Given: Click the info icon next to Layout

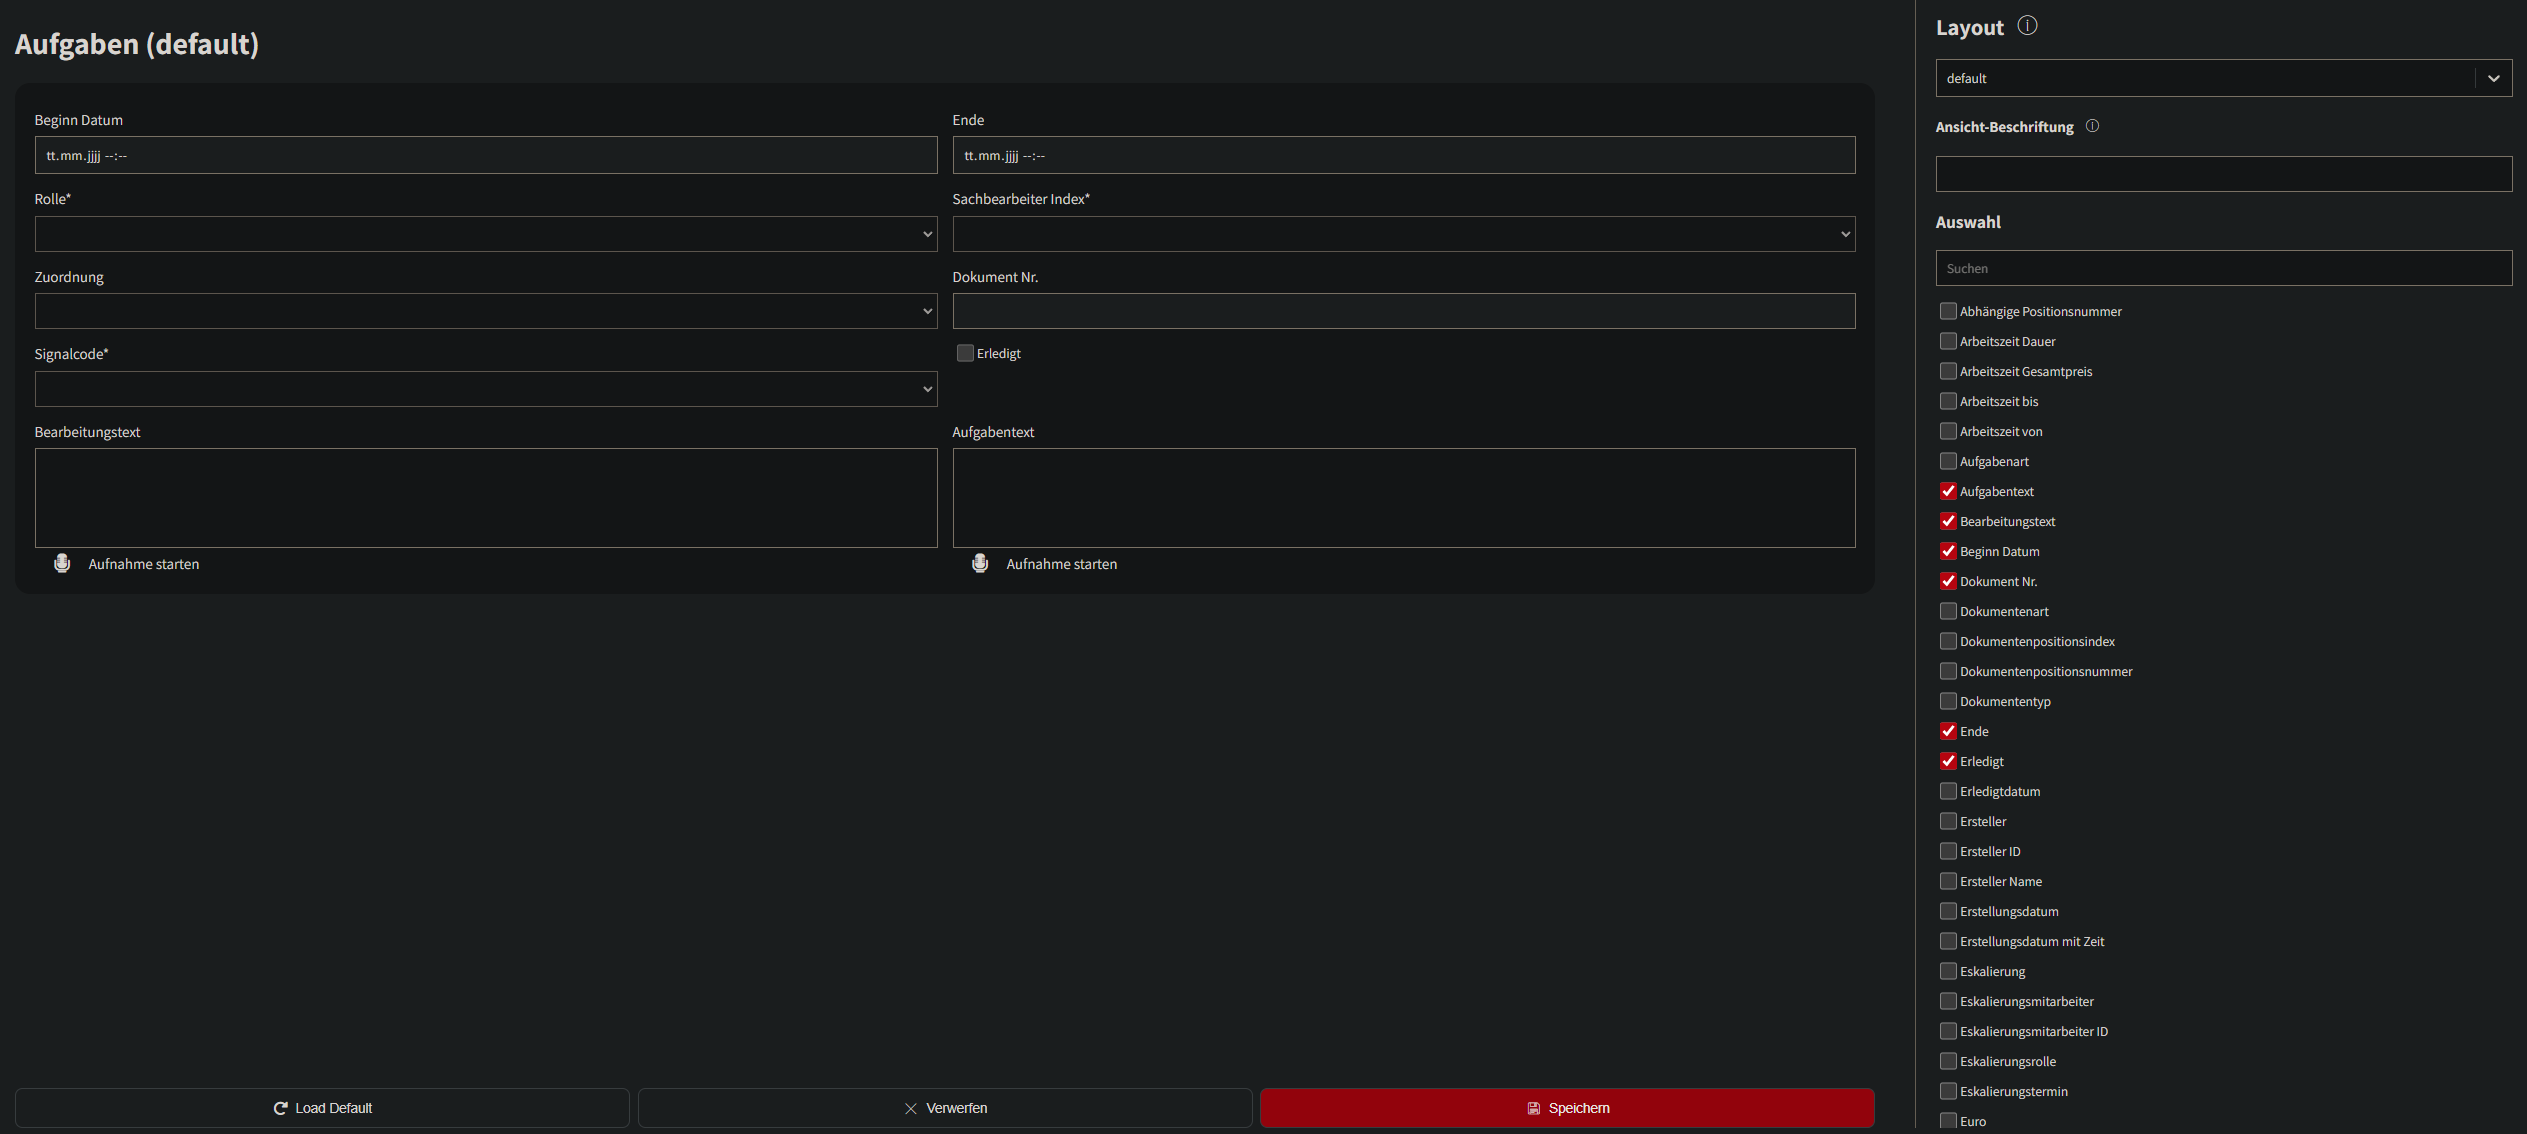Looking at the screenshot, I should (x=2027, y=26).
